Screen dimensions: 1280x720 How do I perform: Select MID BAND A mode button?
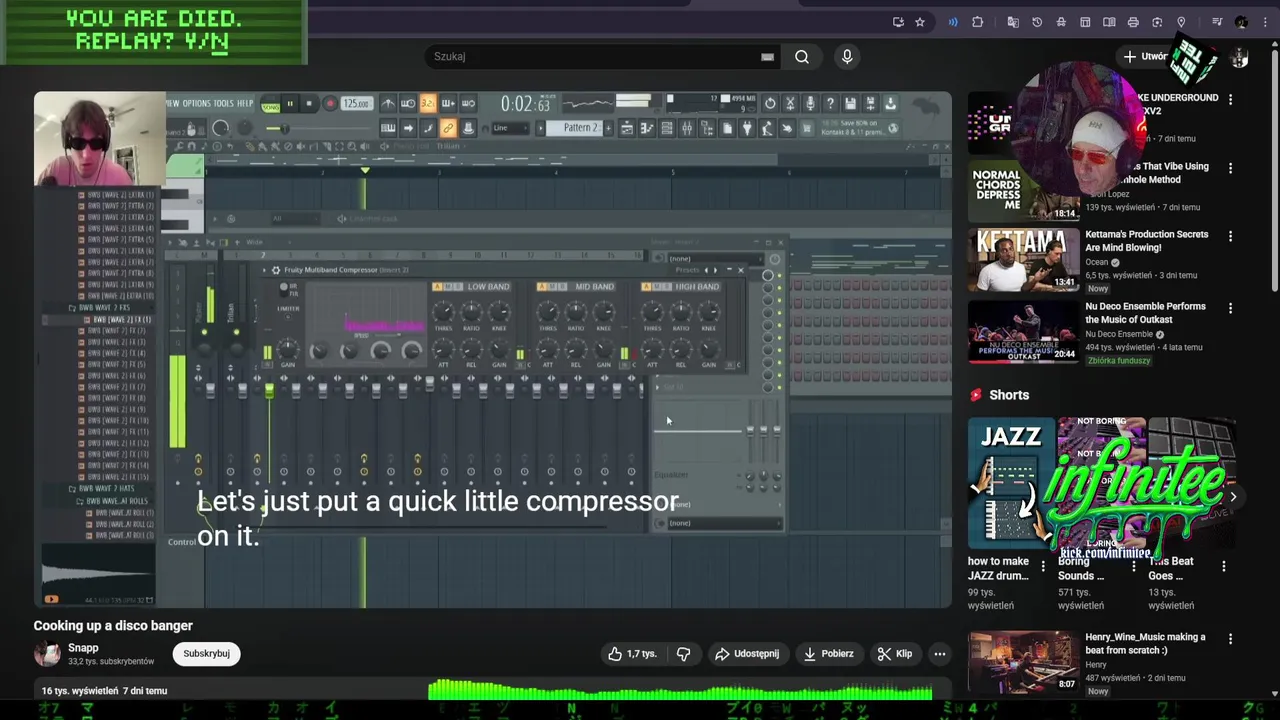(542, 287)
